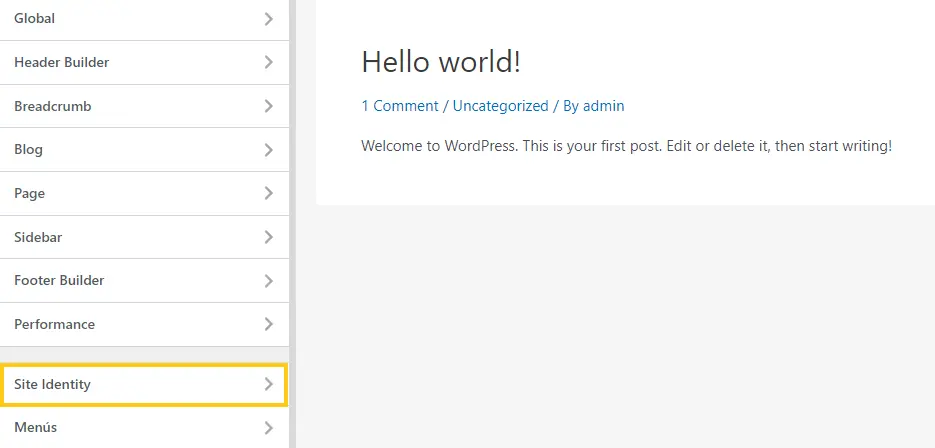
Task: Open the Site Identity section
Action: tap(144, 385)
